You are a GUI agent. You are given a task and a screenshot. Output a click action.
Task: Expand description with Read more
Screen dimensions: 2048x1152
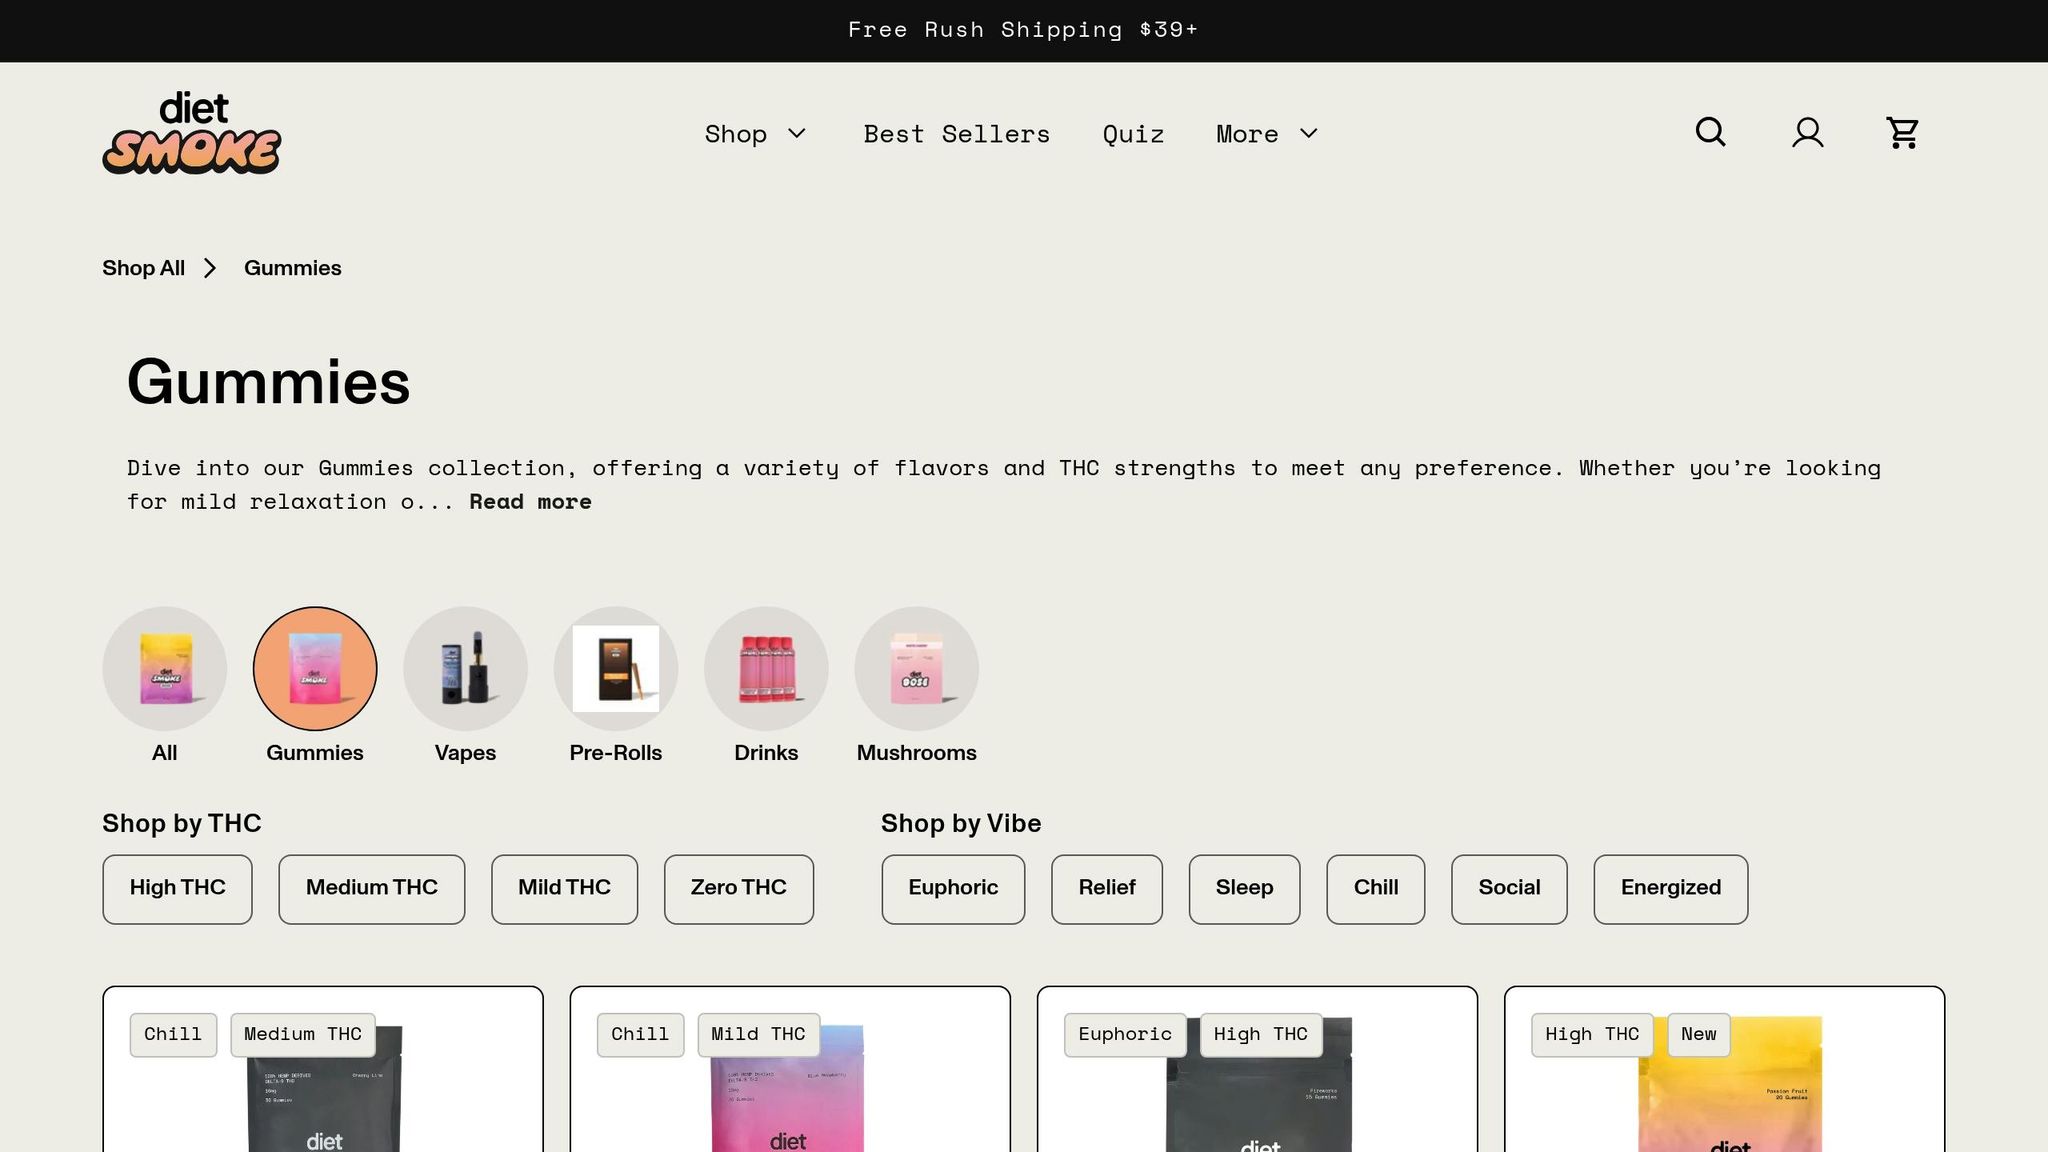[x=530, y=502]
